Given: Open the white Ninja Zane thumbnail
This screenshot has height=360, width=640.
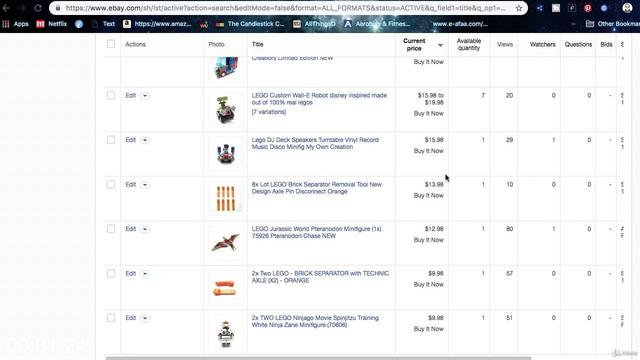Looking at the screenshot, I should 225,332.
